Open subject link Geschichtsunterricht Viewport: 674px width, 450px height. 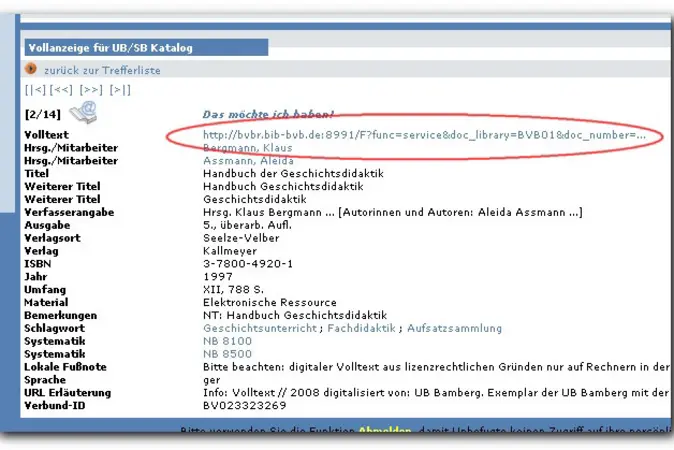[260, 328]
